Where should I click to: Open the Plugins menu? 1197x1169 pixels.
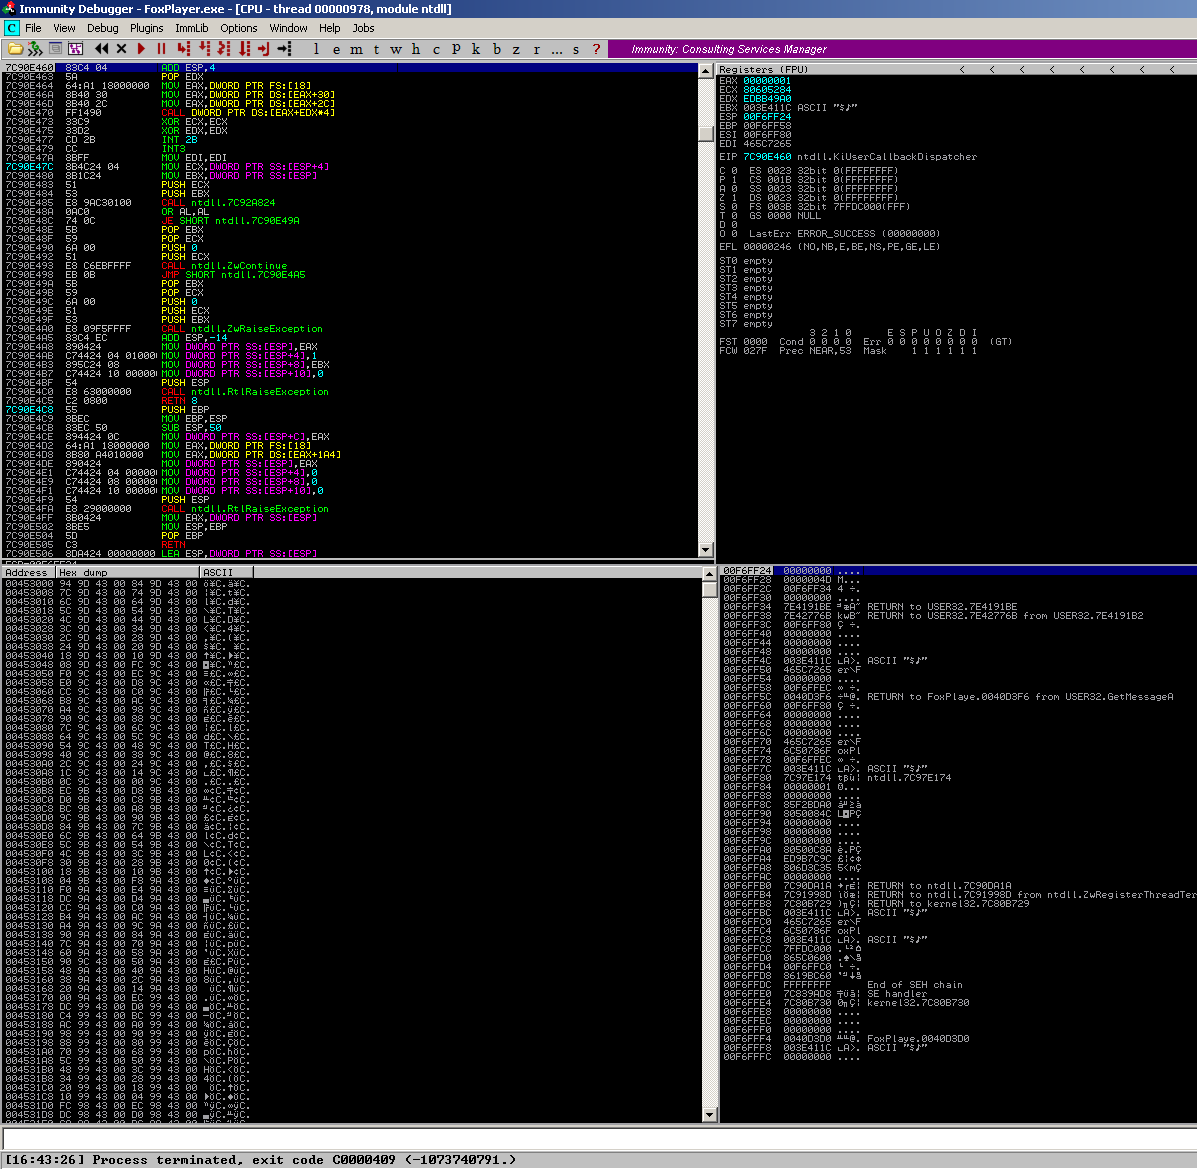pos(147,28)
